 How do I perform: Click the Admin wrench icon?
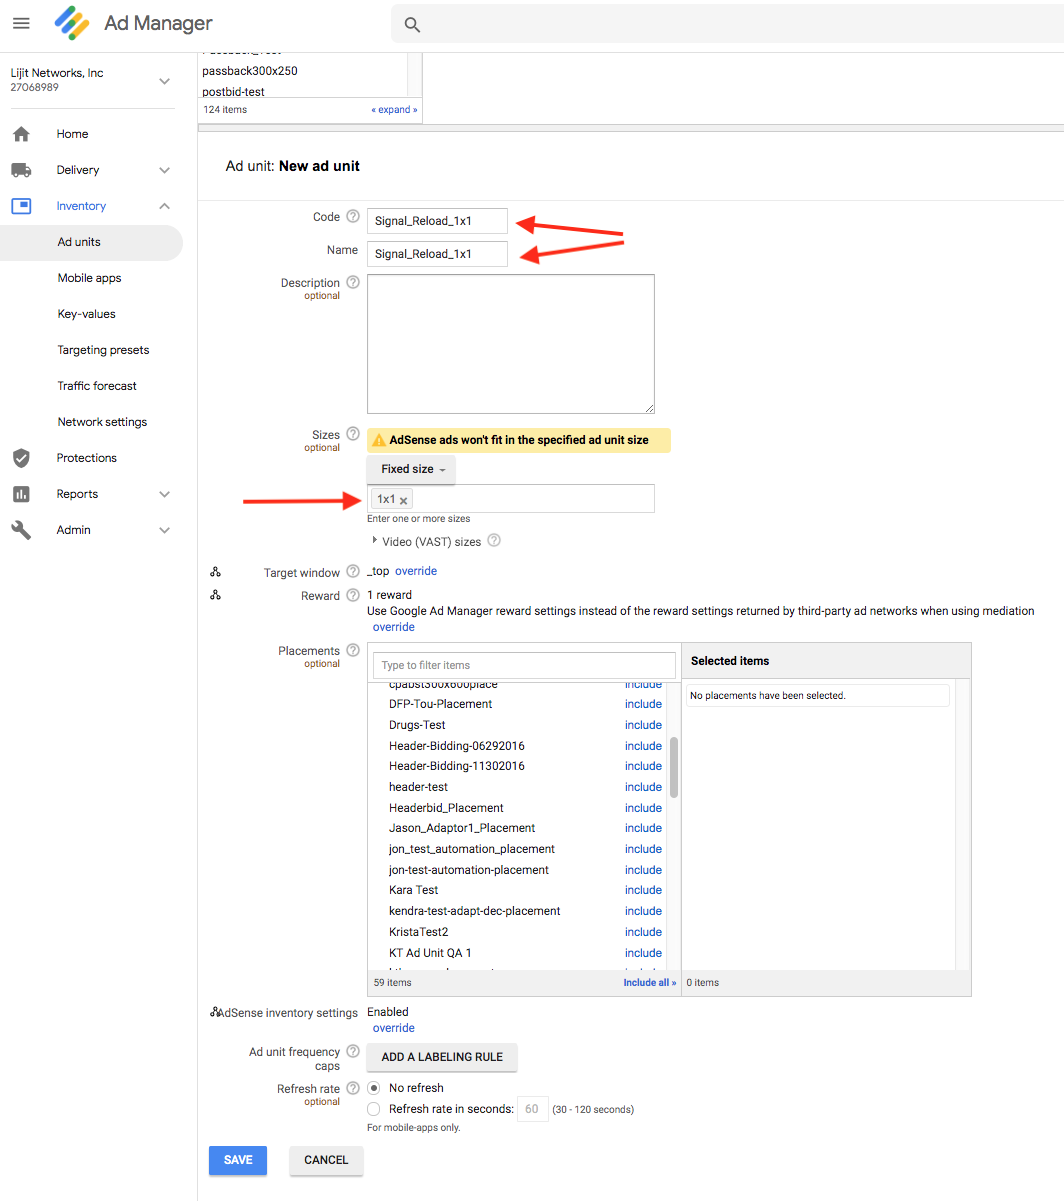click(x=22, y=529)
